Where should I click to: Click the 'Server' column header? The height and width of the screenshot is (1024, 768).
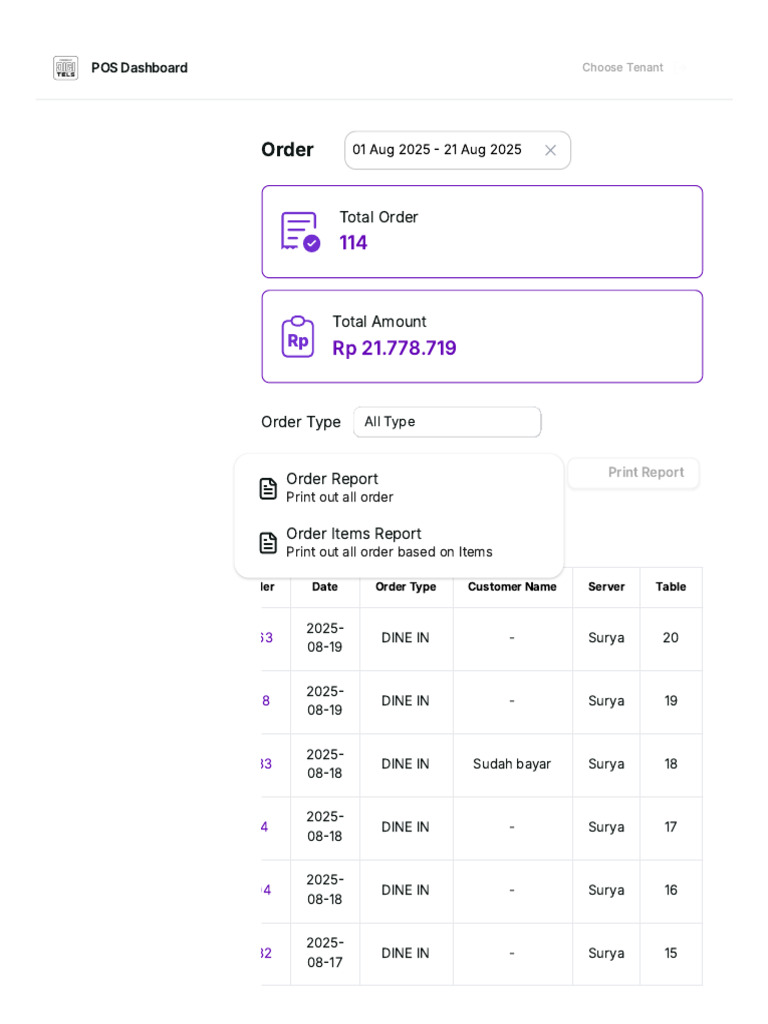[x=606, y=587]
